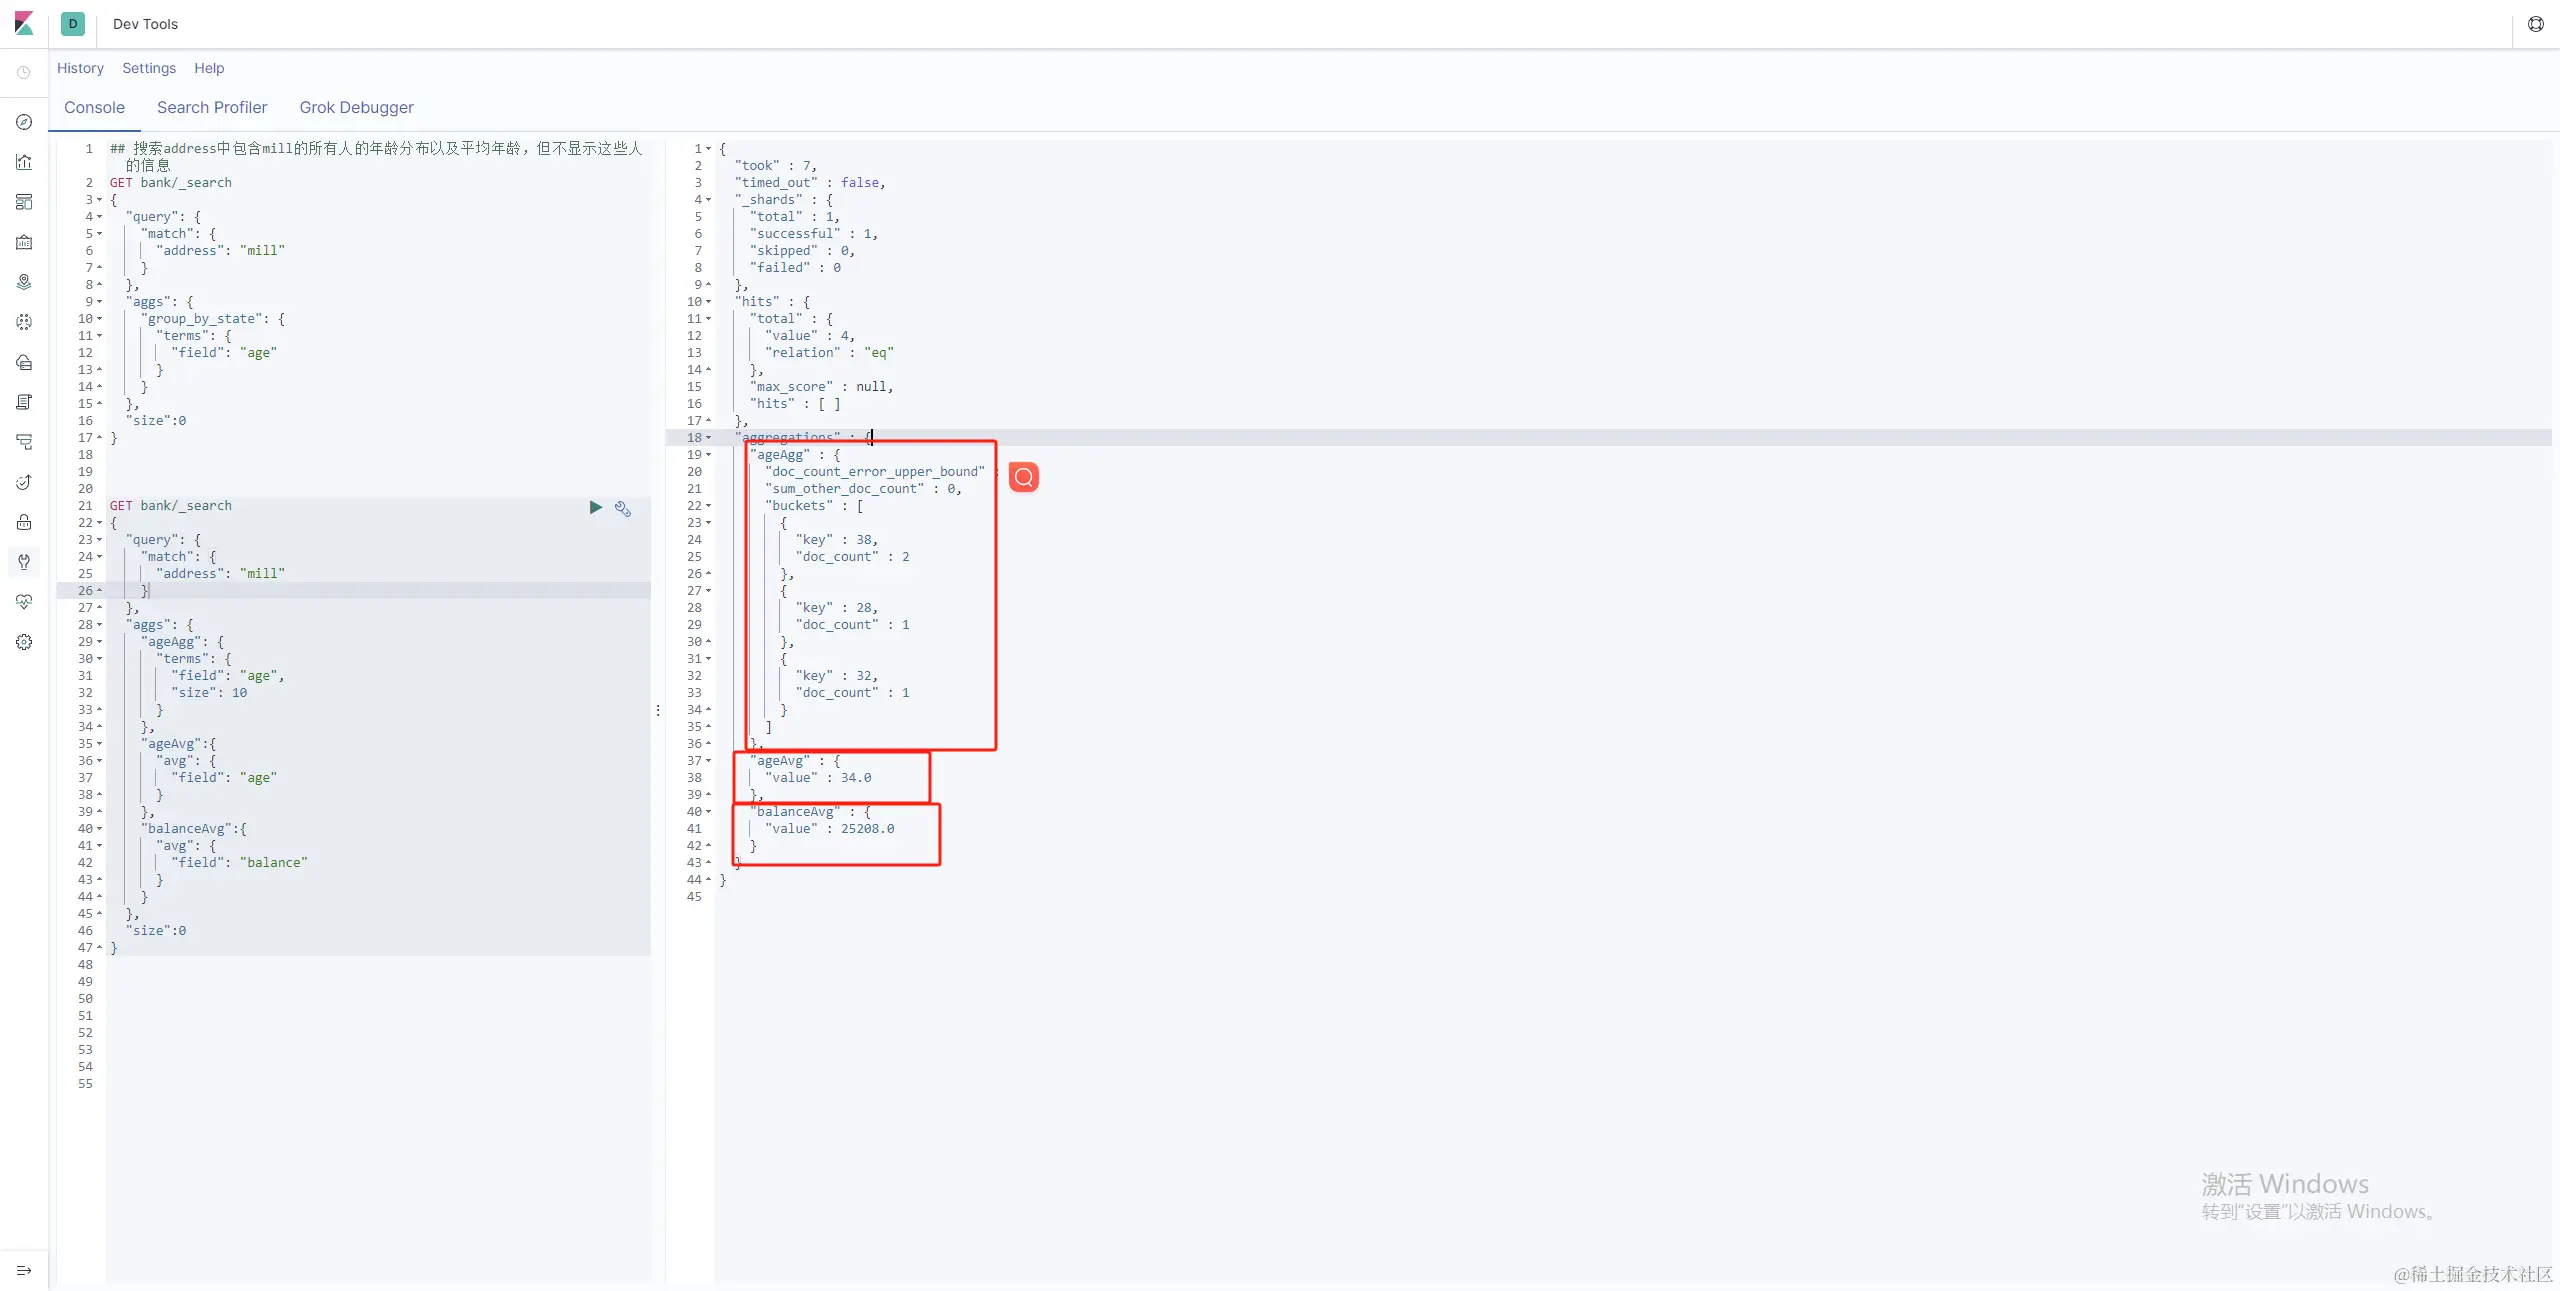Collapse the fold arrow on request line 4 (query)
2560x1291 pixels.
[100, 217]
